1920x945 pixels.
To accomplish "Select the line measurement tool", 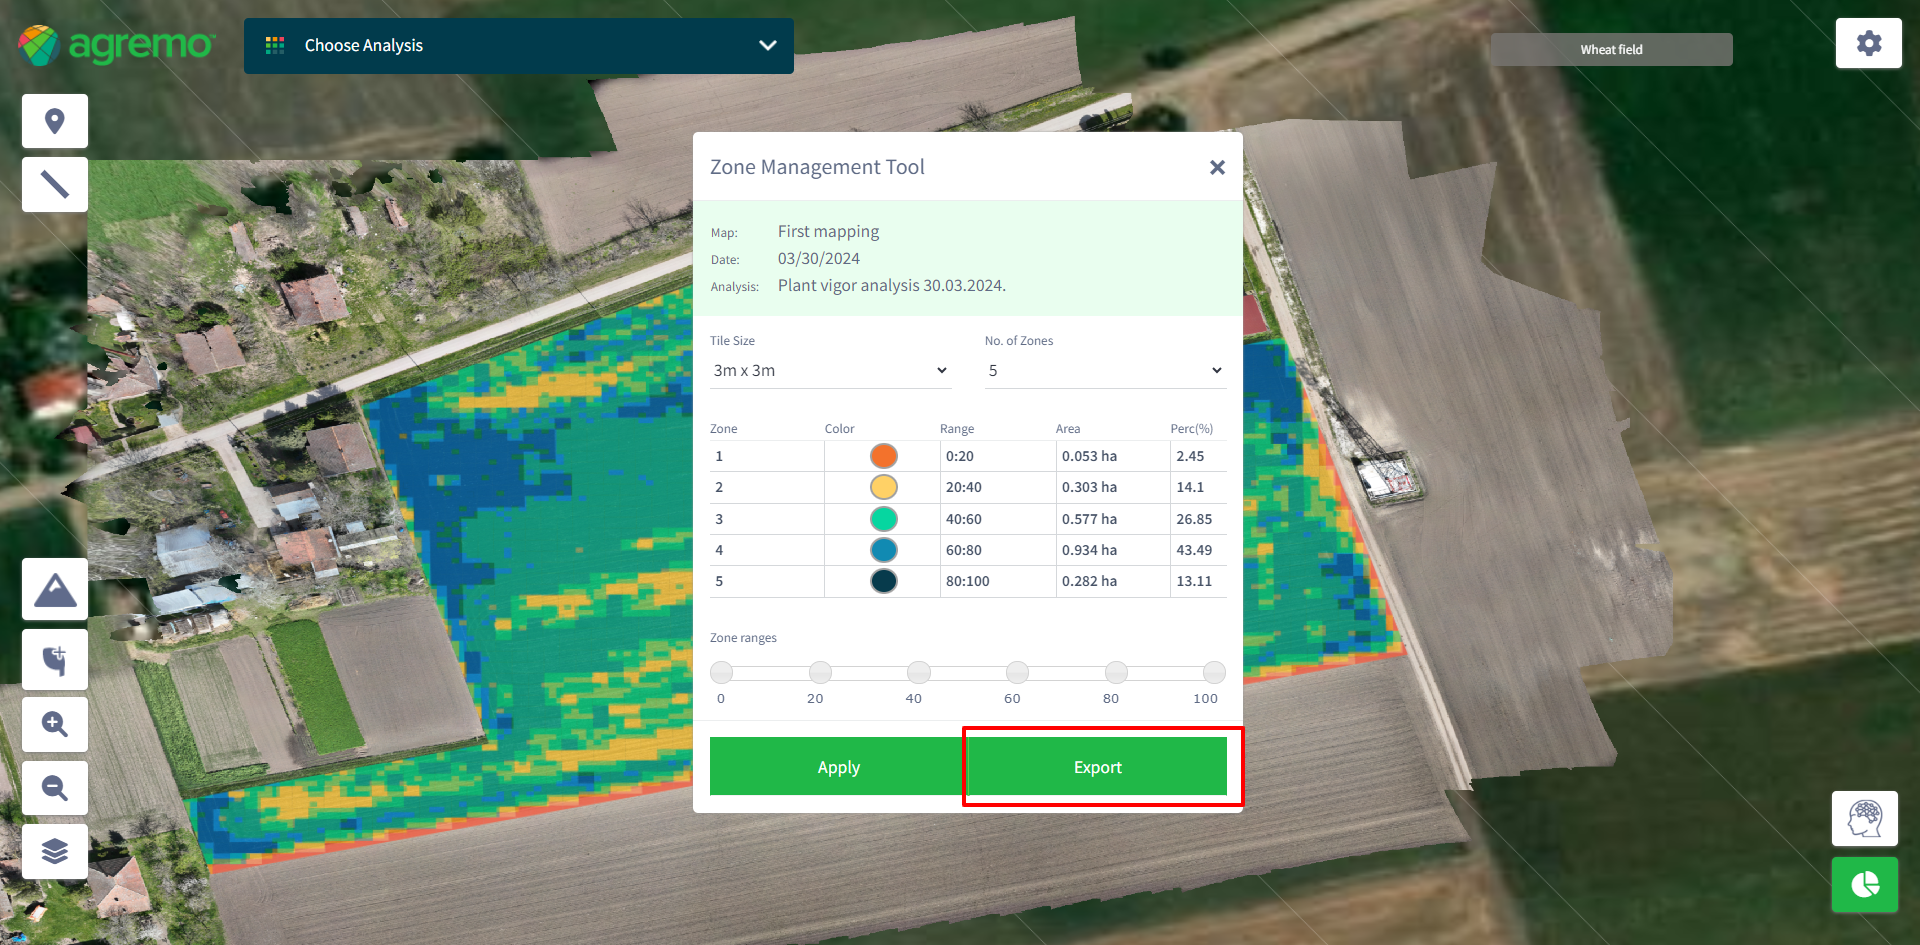I will [x=55, y=184].
